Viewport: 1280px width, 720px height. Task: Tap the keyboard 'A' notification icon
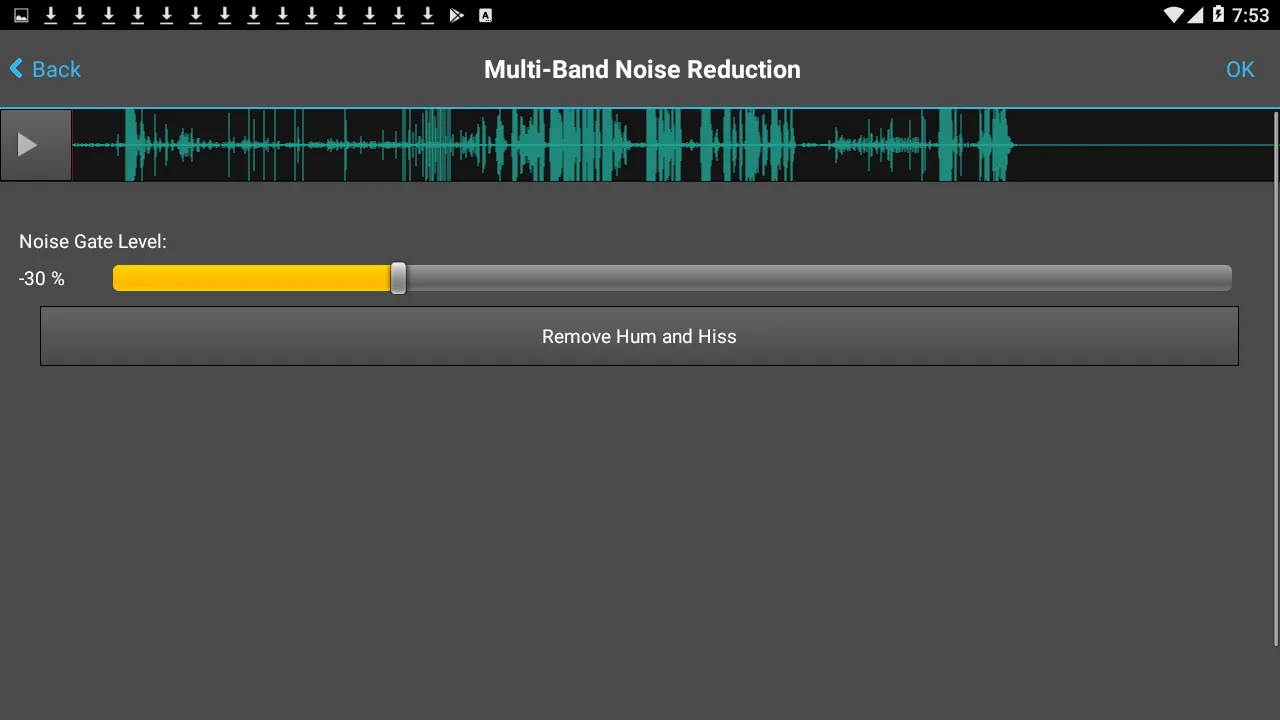(x=486, y=15)
